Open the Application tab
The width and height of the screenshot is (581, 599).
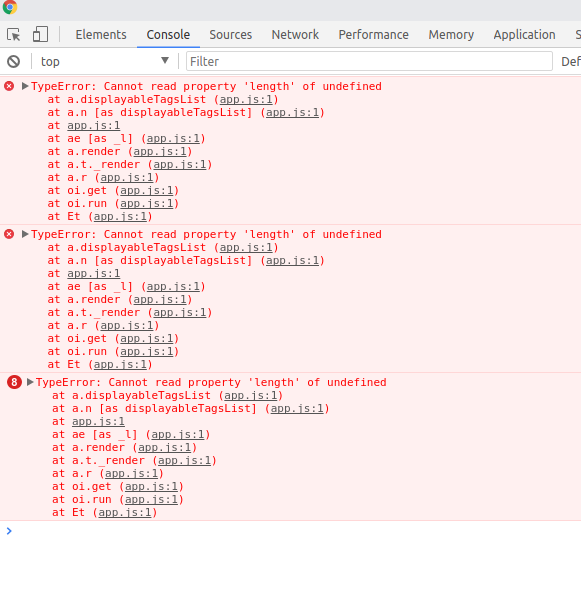524,35
